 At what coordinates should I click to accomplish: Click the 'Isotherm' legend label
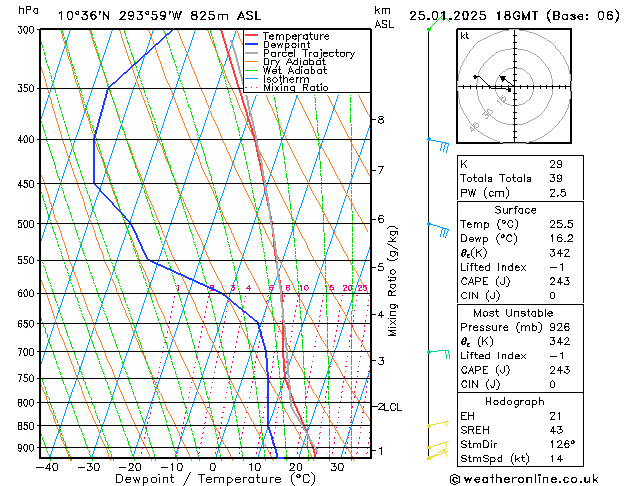286,79
